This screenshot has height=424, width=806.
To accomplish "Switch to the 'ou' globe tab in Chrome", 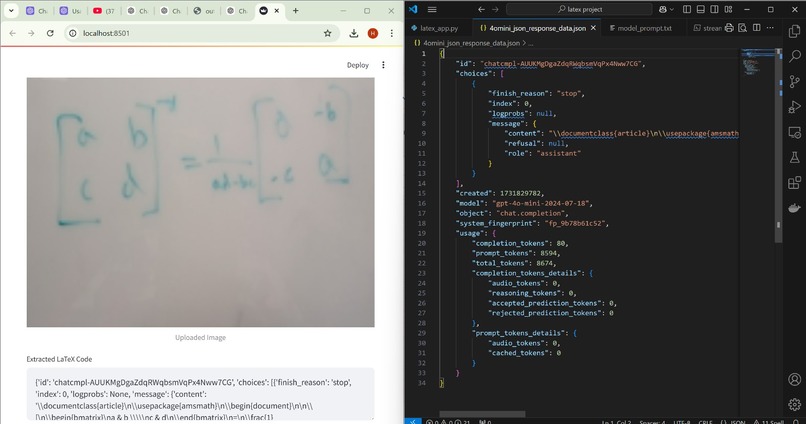I will [x=204, y=10].
